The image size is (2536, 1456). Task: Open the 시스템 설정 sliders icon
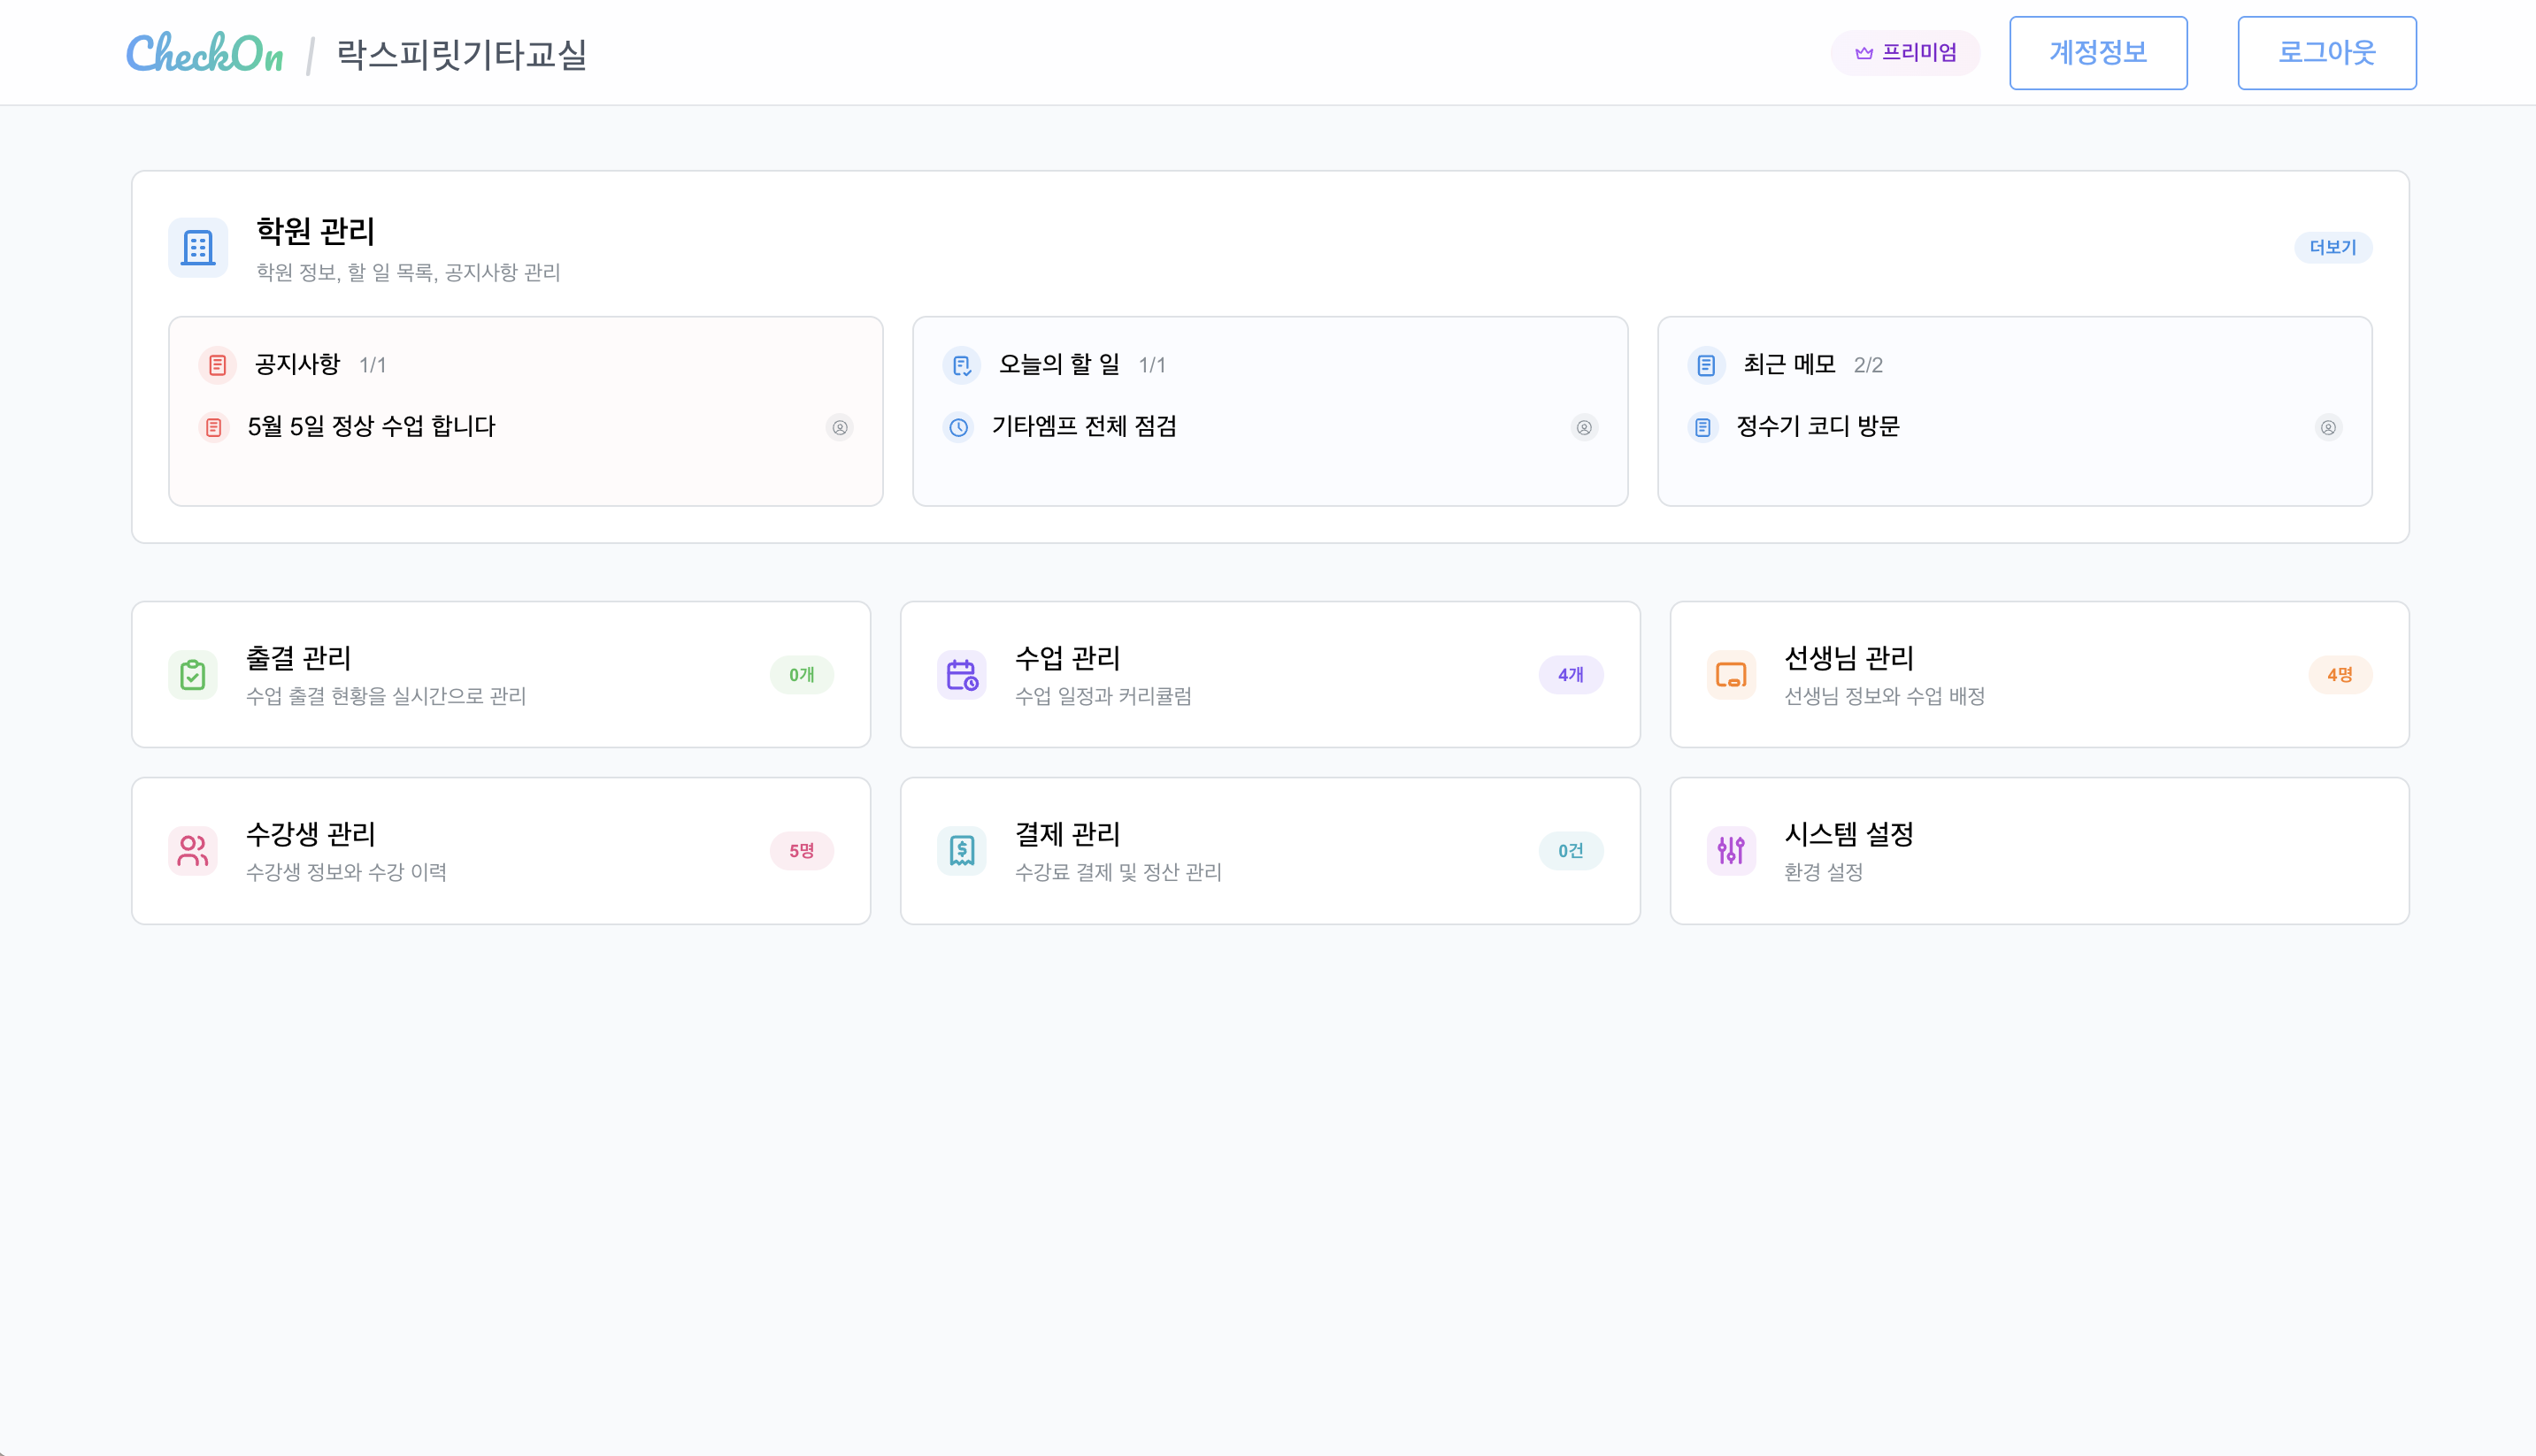(1731, 850)
